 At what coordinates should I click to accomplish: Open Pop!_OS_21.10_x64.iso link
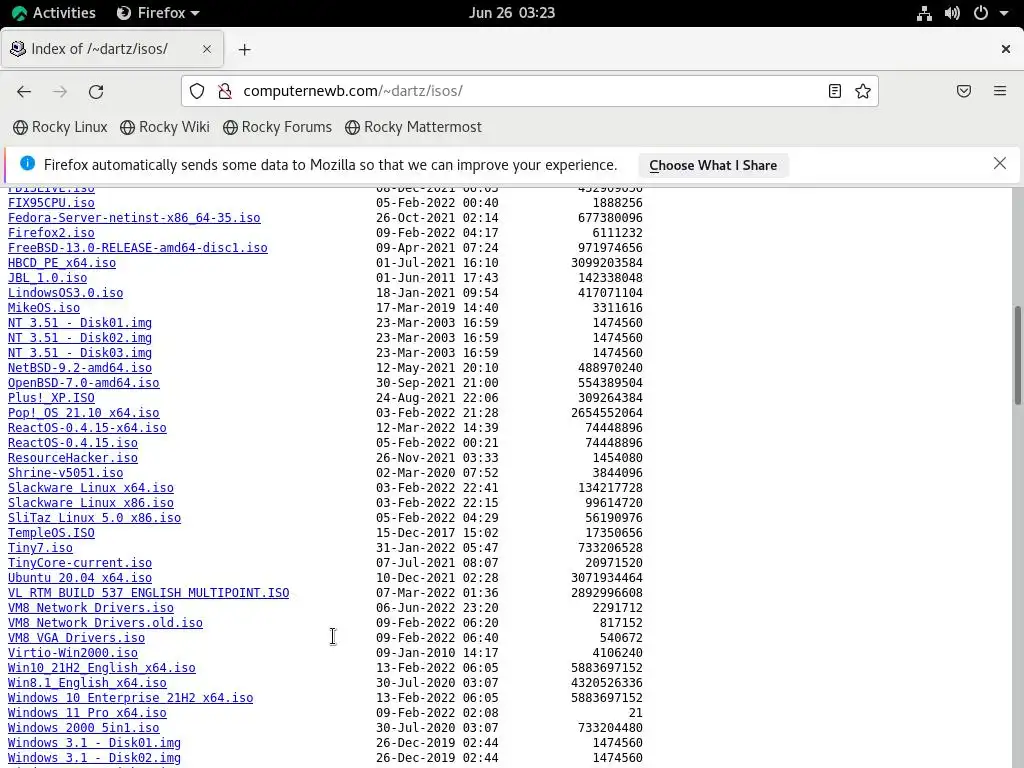point(84,413)
